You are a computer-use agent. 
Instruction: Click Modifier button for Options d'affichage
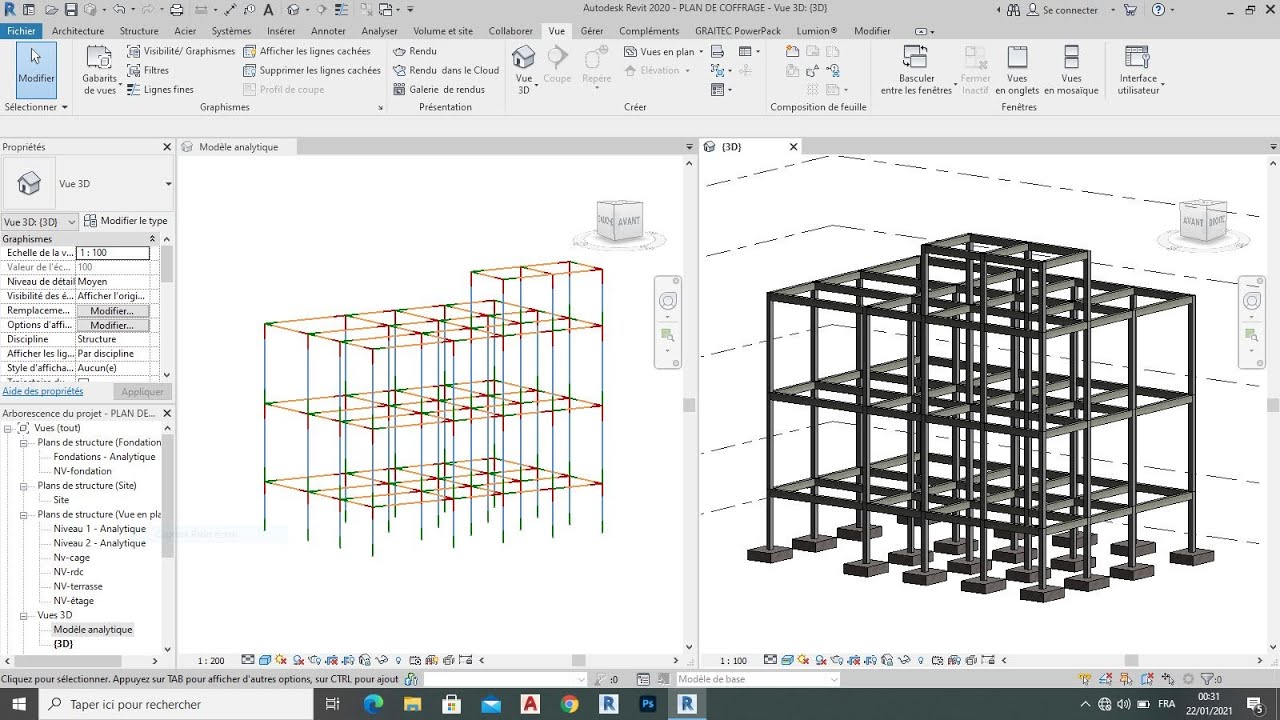112,325
